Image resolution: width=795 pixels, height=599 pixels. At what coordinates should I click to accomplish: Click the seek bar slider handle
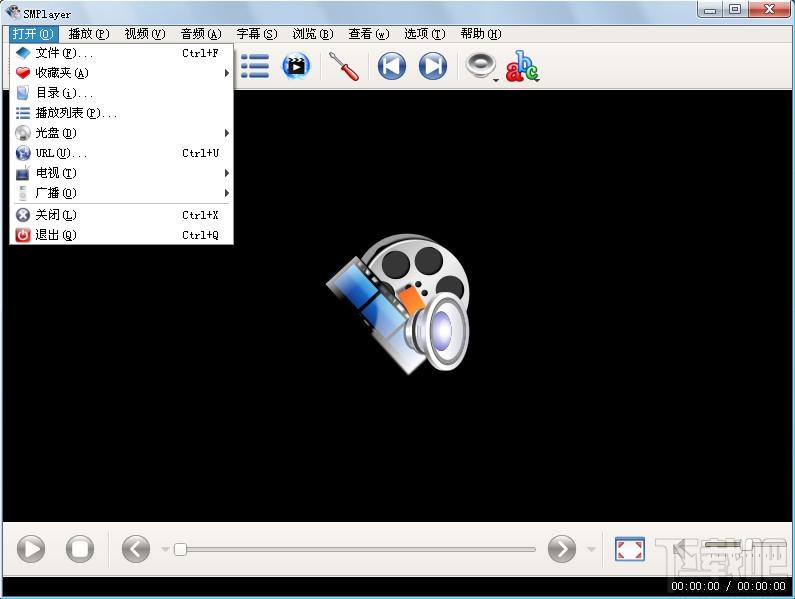[180, 549]
